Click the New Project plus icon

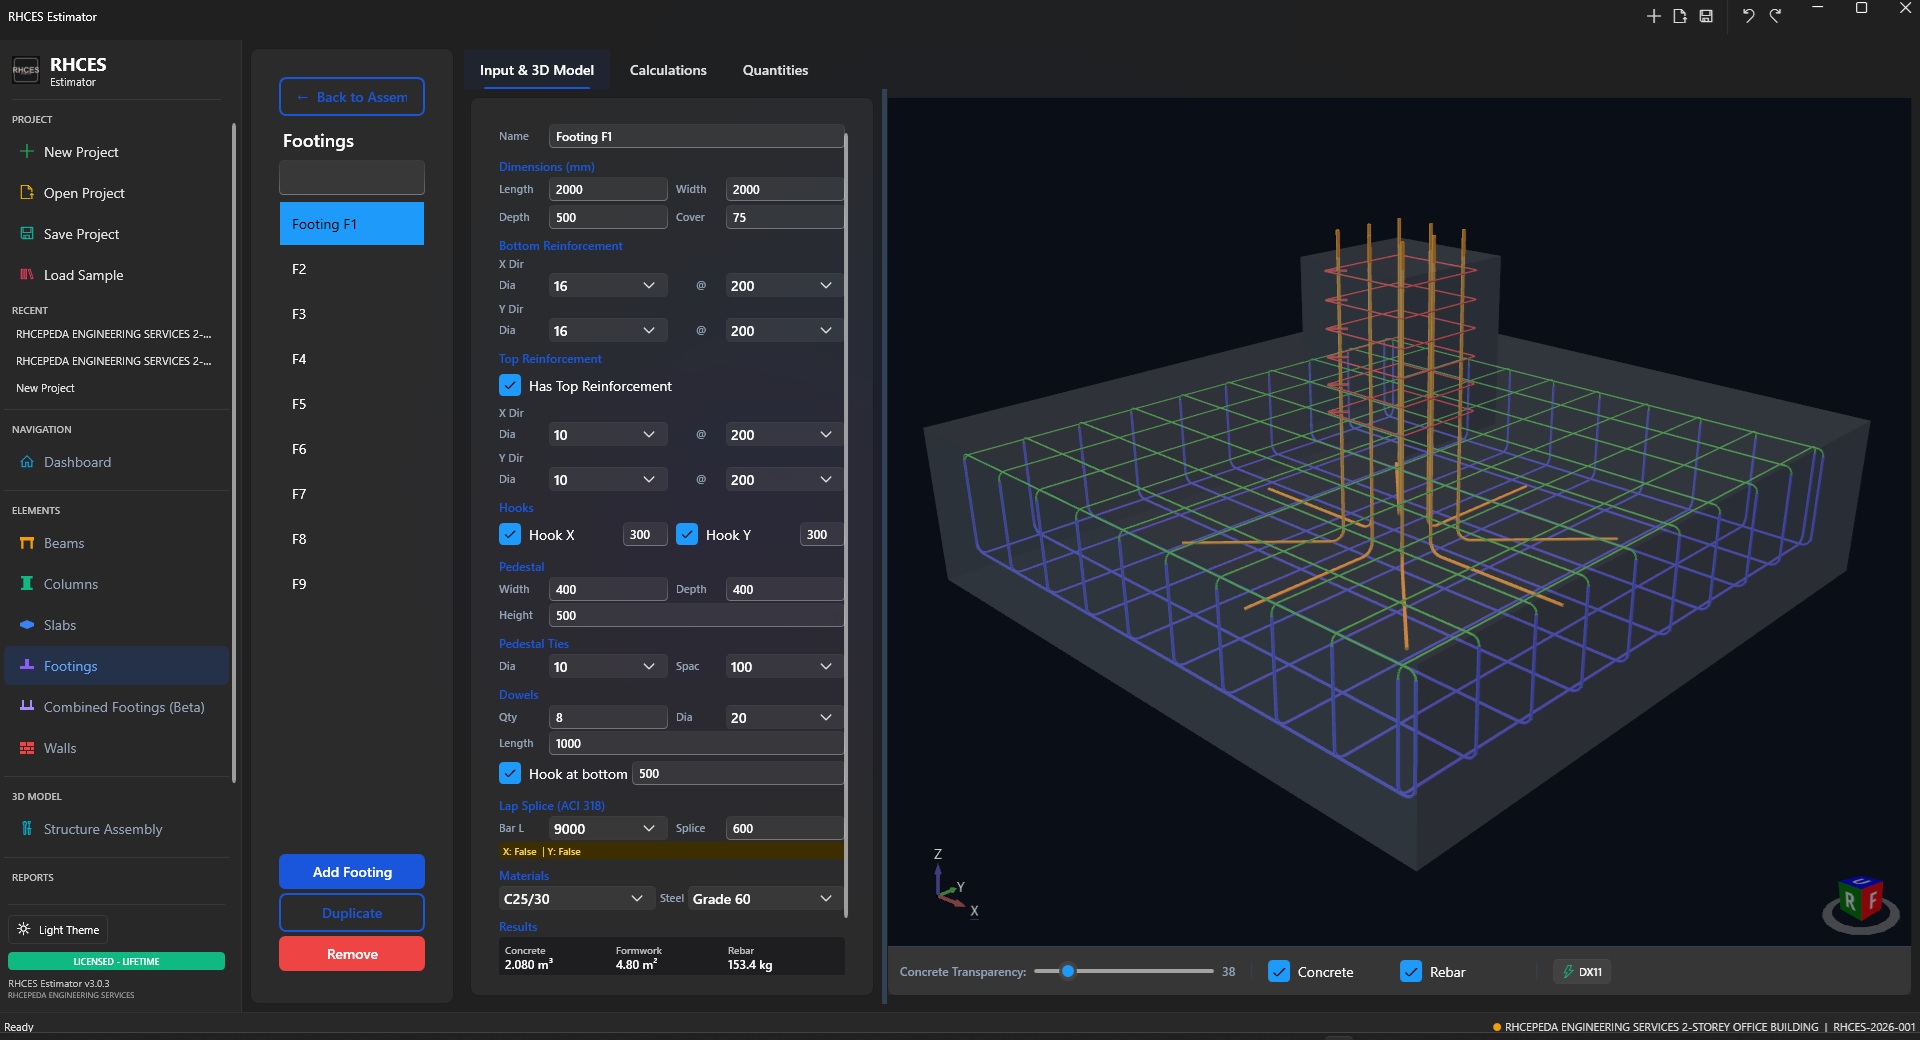[x=27, y=151]
